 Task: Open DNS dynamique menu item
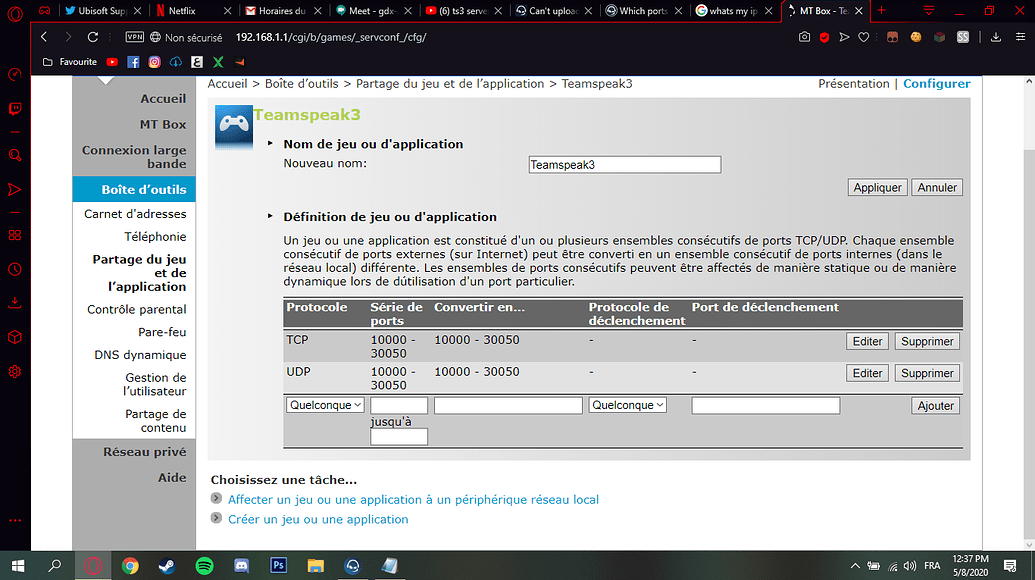(140, 355)
